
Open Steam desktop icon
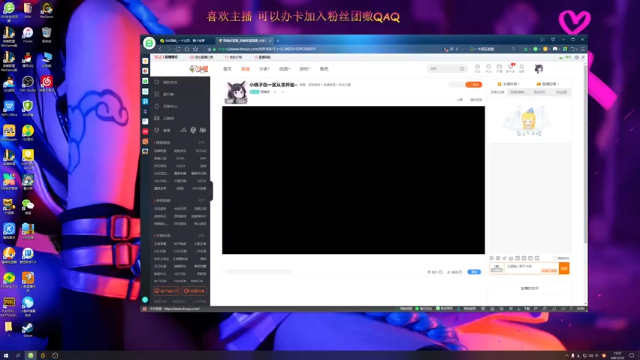pyautogui.click(x=28, y=329)
